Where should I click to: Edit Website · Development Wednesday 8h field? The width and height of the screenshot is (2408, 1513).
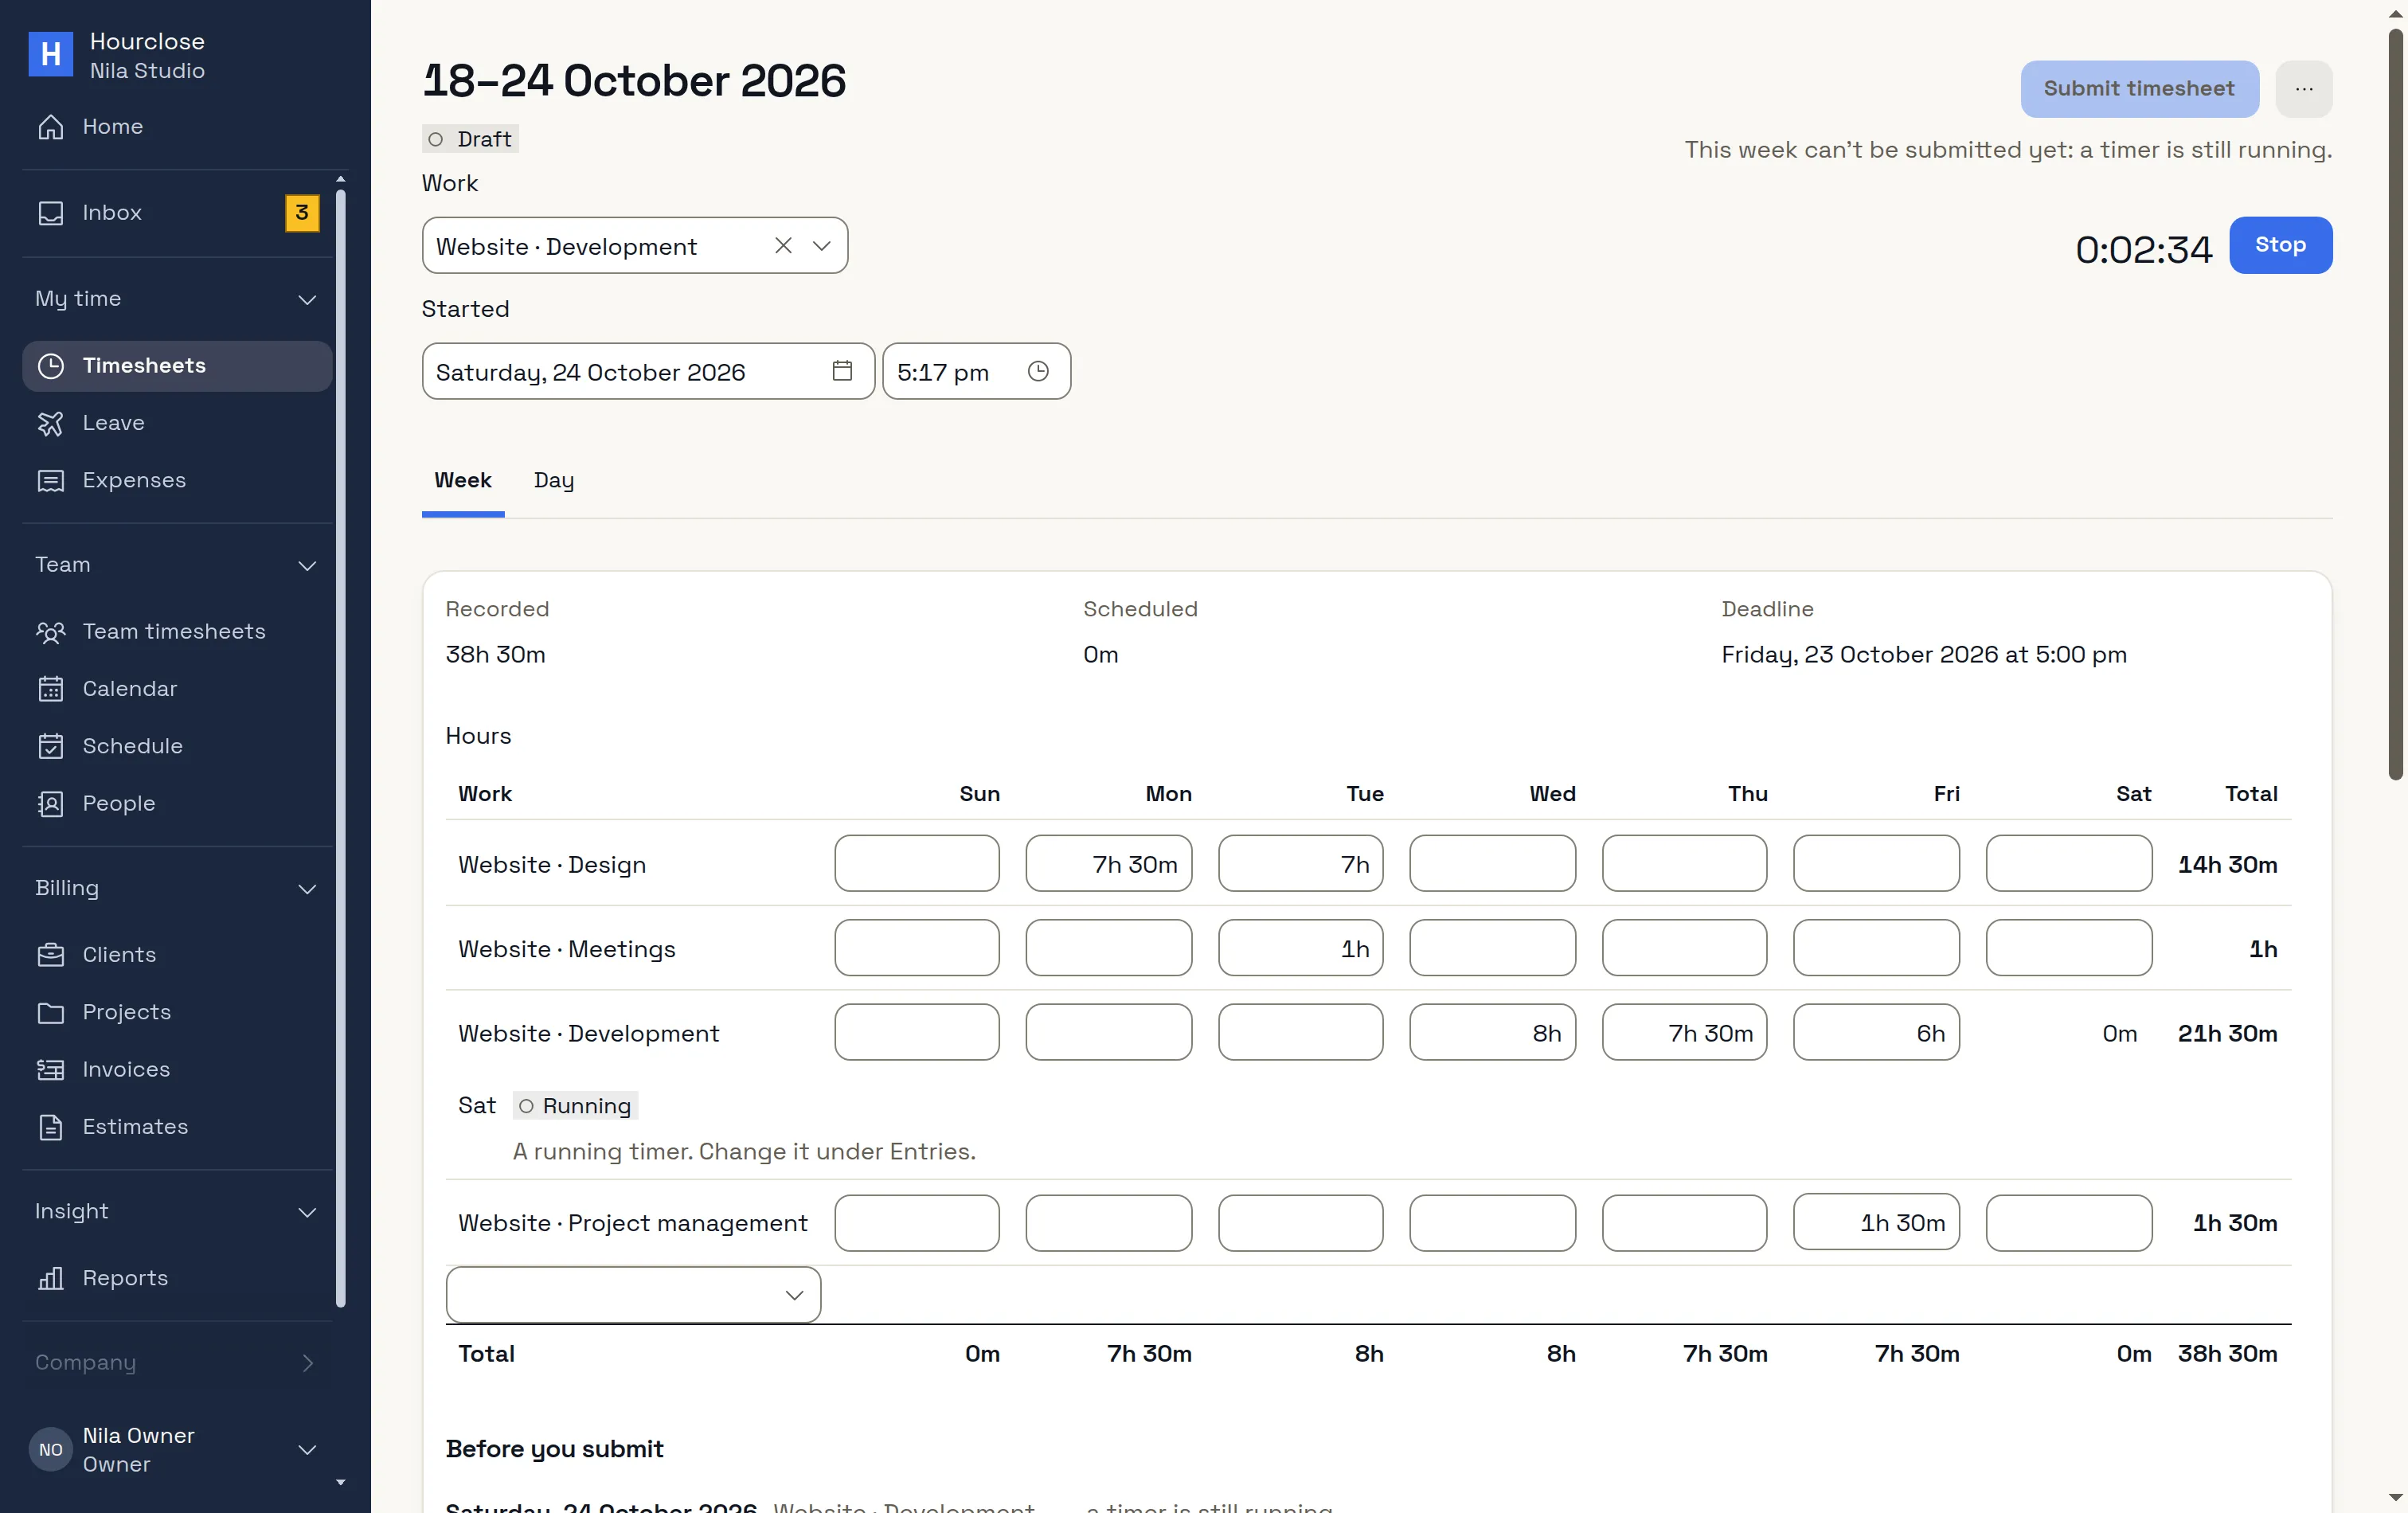(1492, 1033)
